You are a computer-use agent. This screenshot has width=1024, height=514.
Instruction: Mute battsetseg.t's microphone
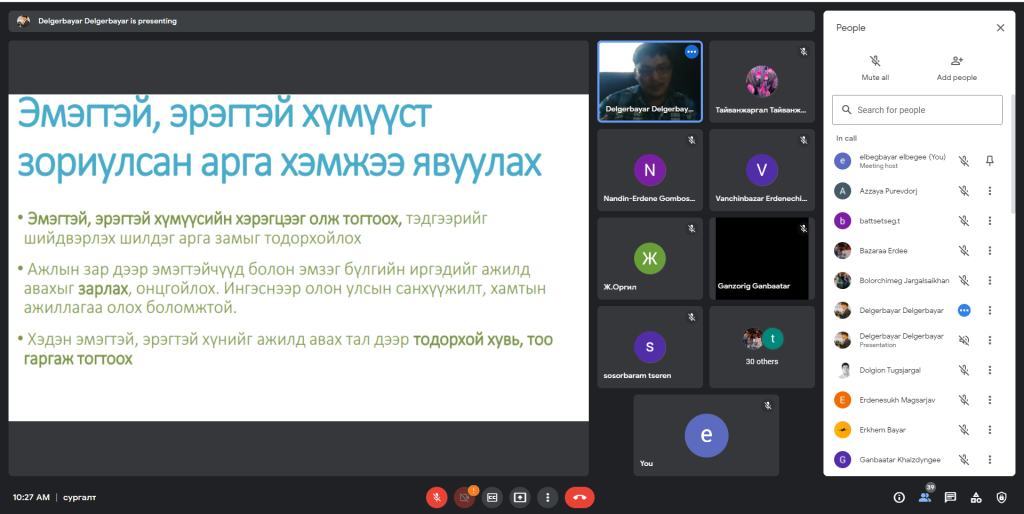click(964, 221)
